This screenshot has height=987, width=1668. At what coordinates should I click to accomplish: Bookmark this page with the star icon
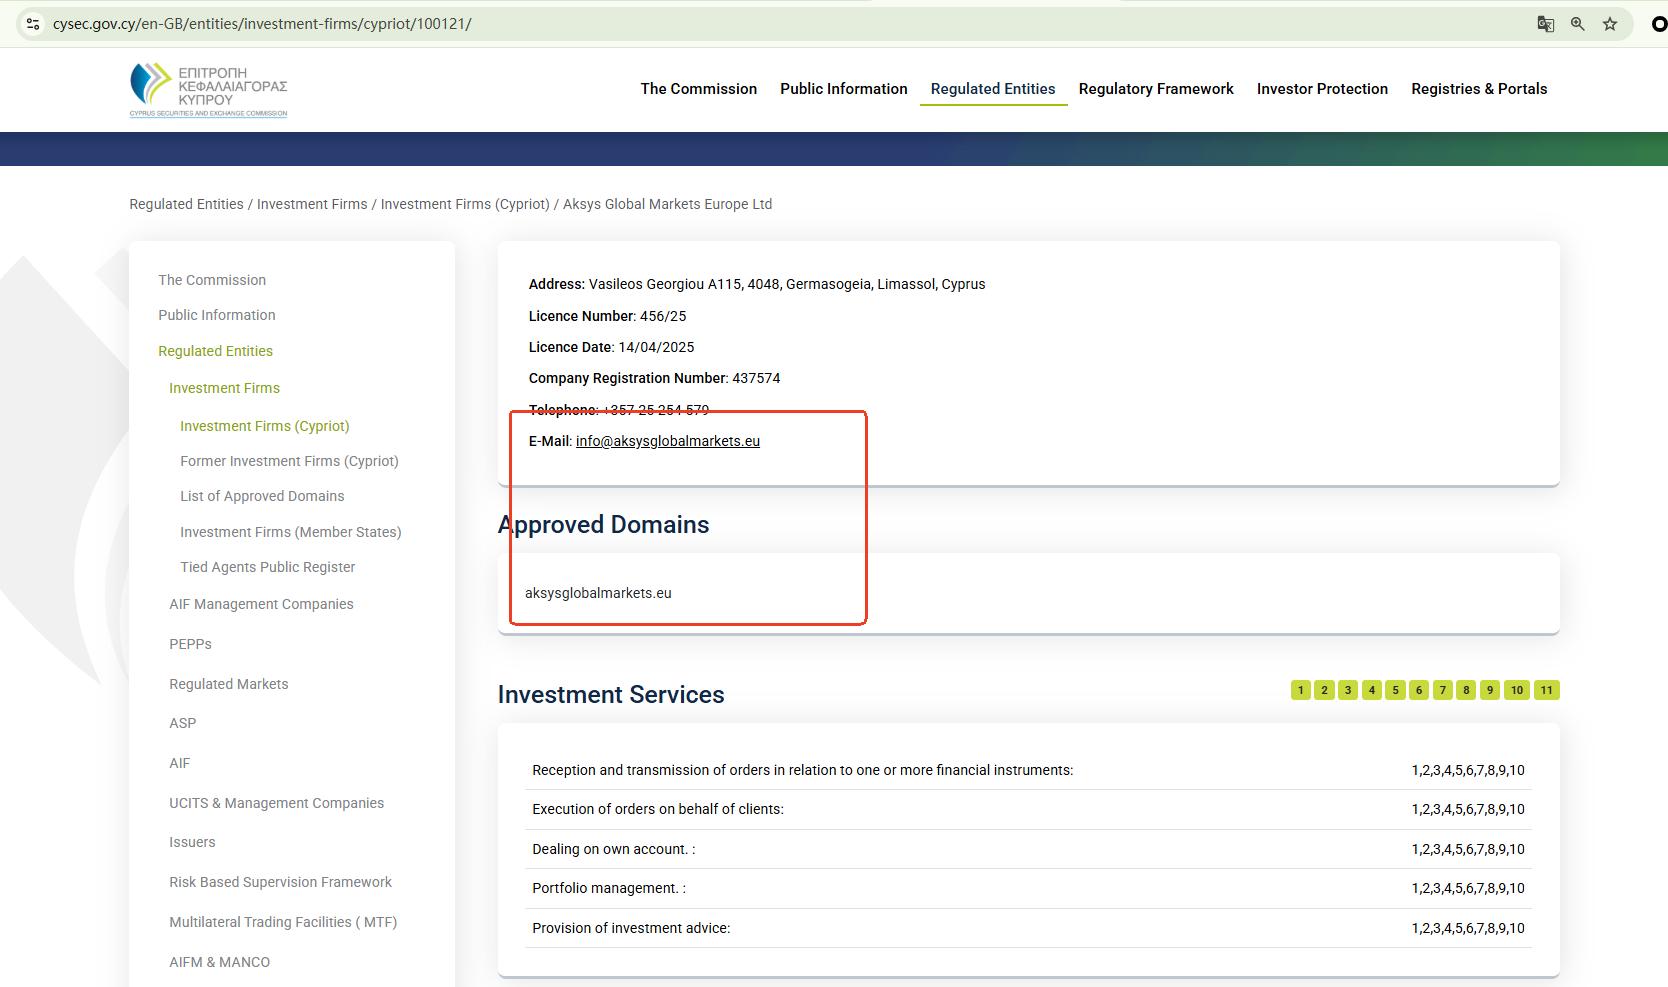pos(1610,24)
